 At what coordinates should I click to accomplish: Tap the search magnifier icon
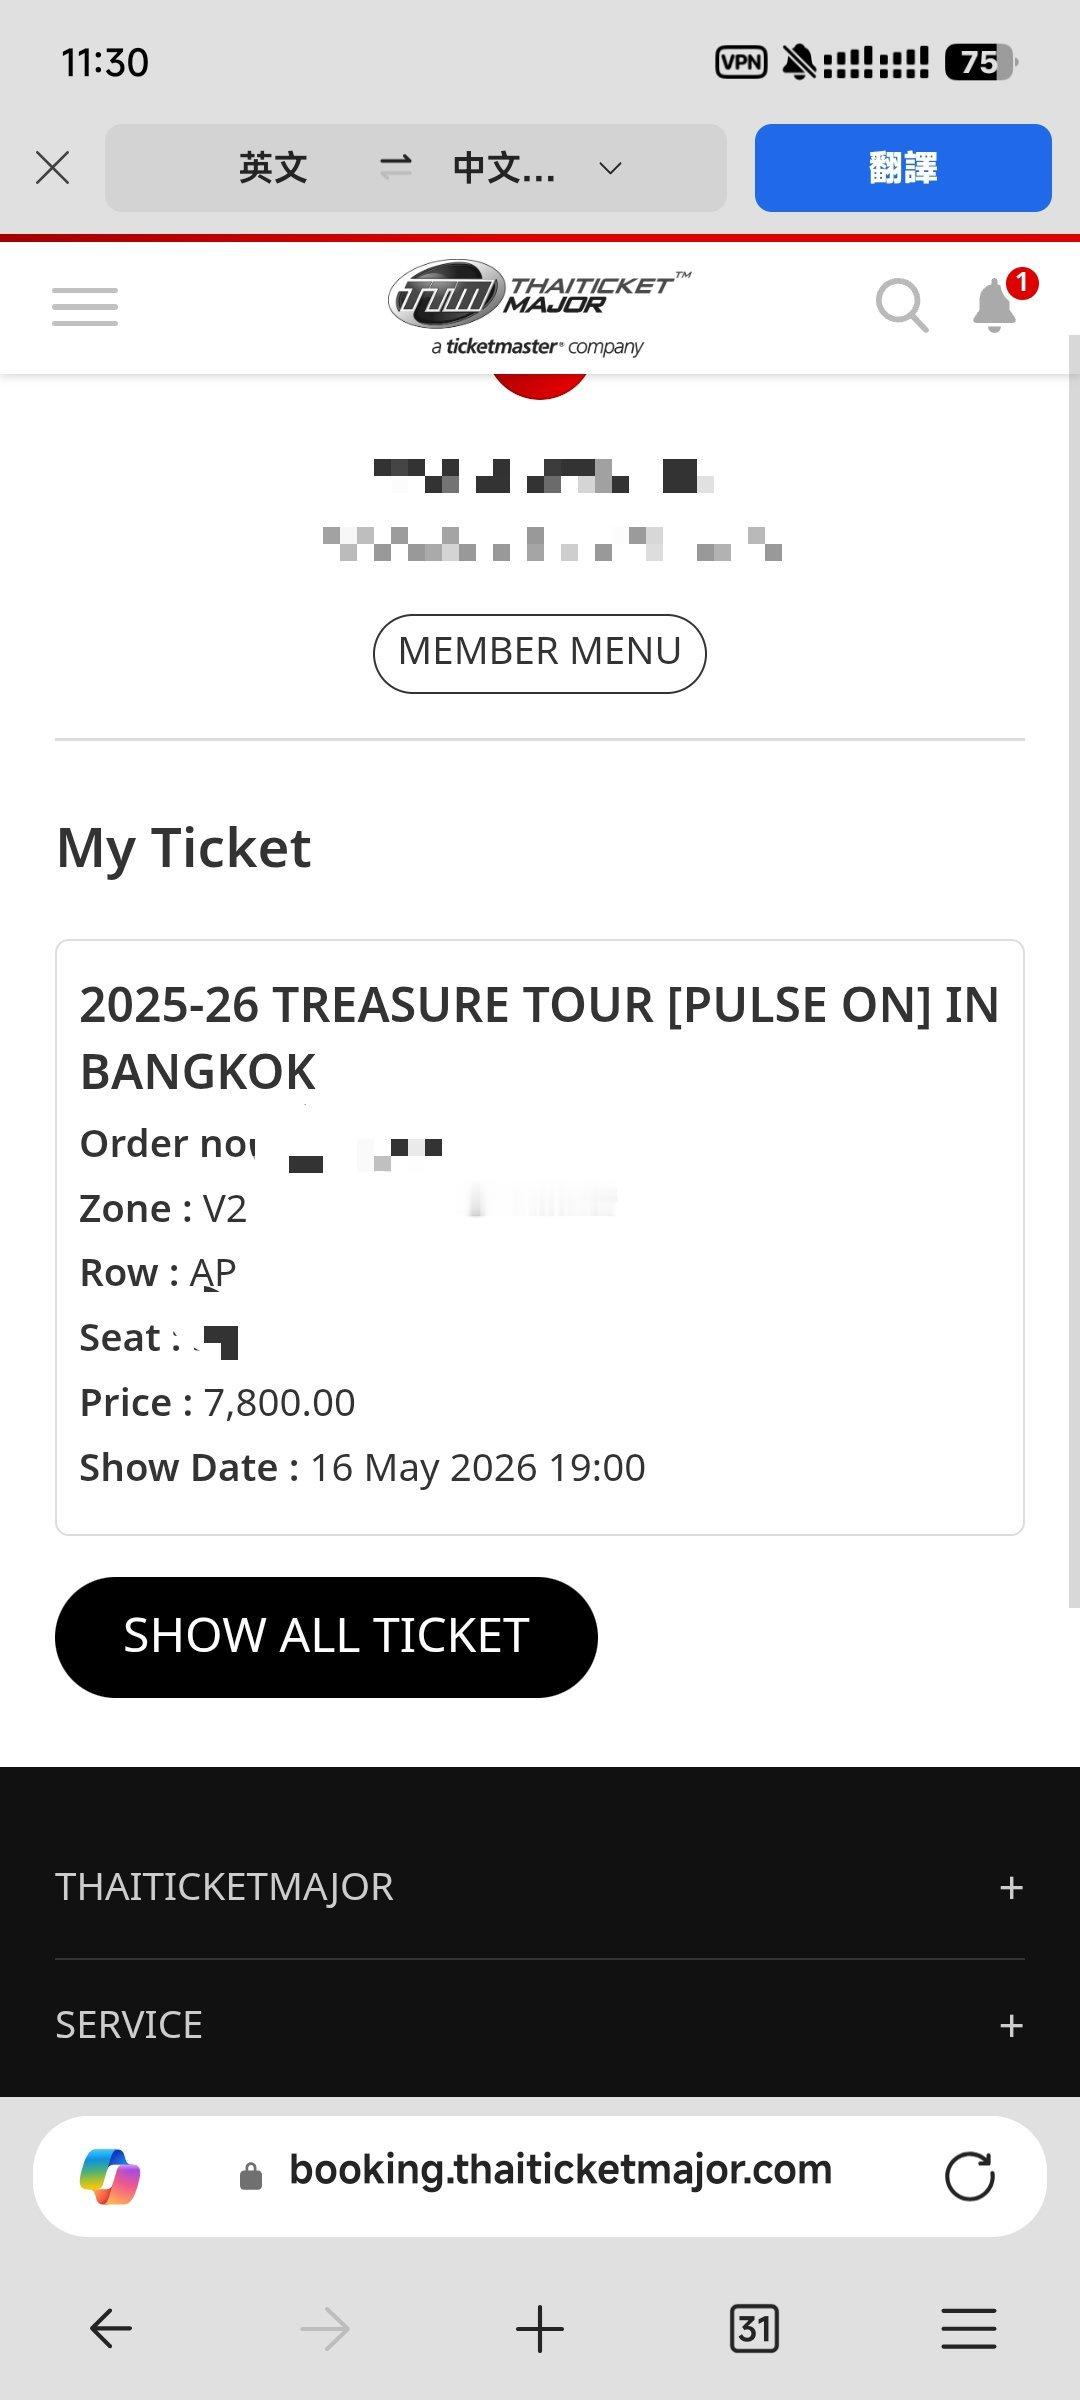pos(901,305)
